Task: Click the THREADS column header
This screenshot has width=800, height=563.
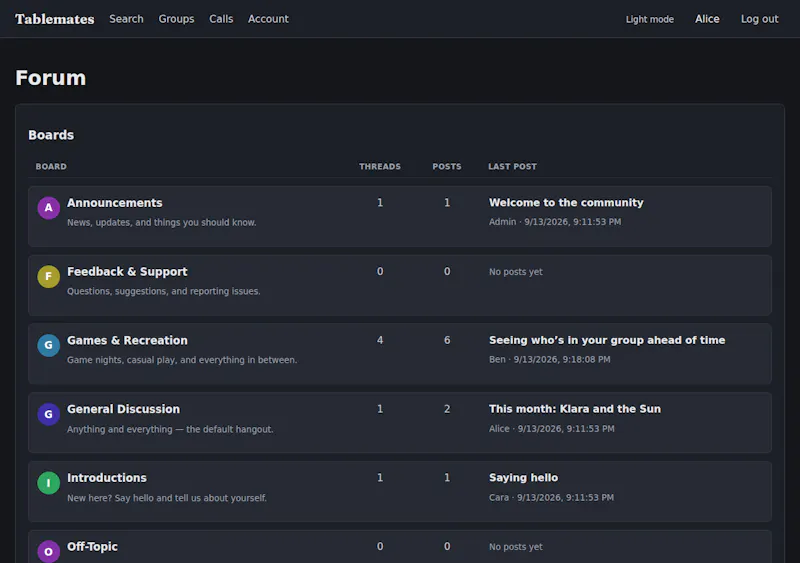Action: pos(380,166)
